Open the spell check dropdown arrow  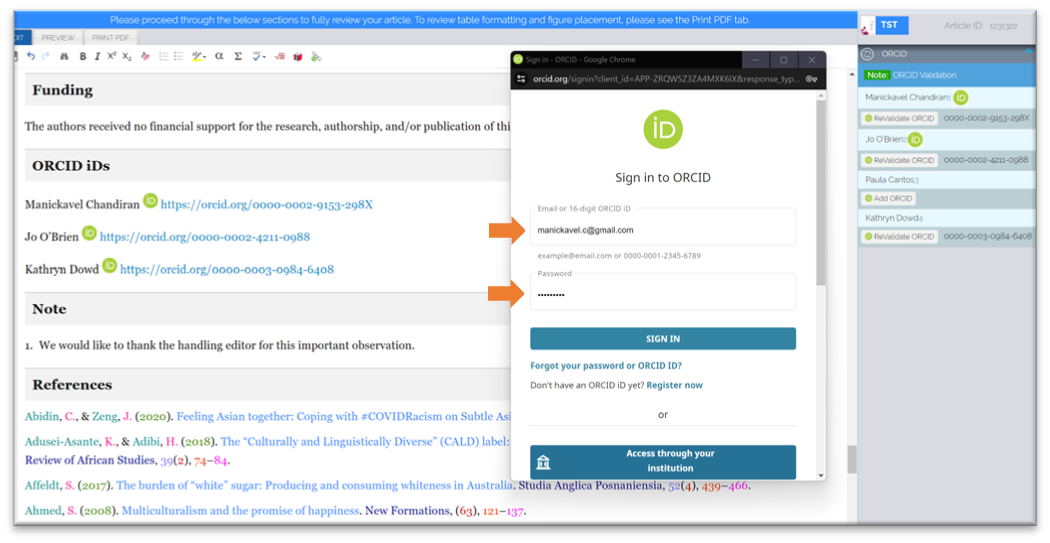tap(264, 57)
